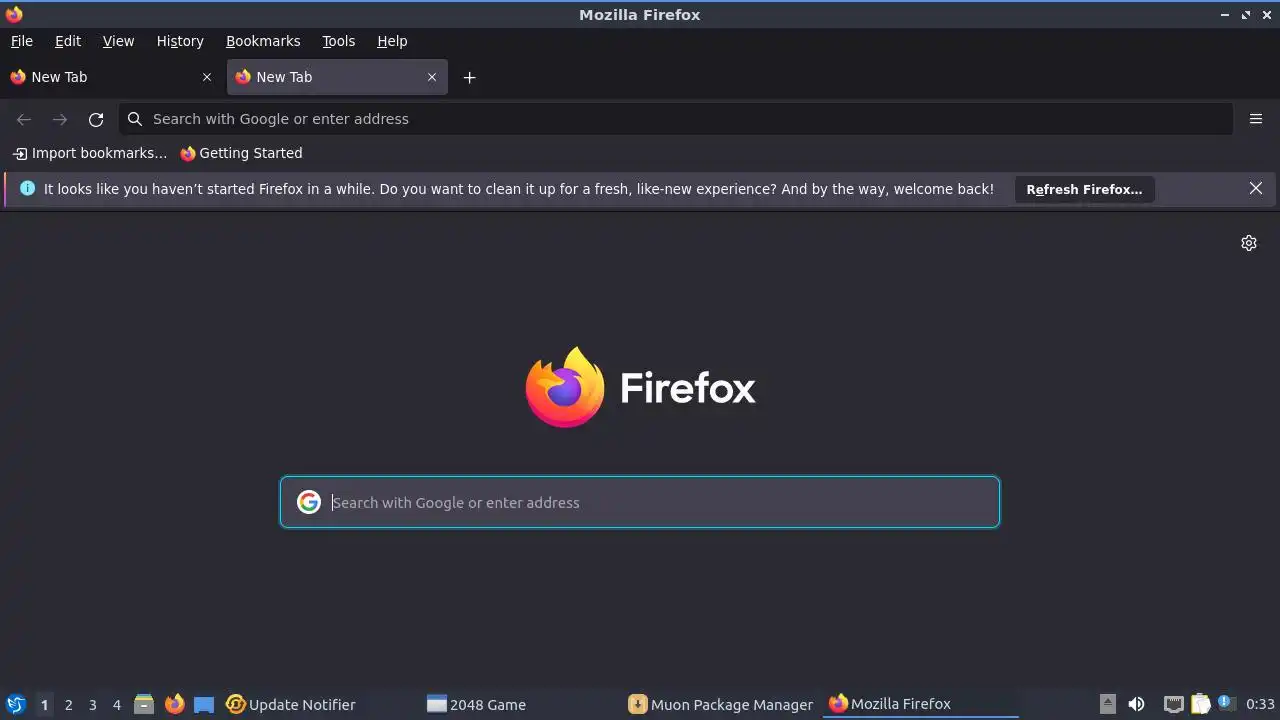The height and width of the screenshot is (720, 1280).
Task: Click the info icon in notification bar
Action: click(27, 188)
